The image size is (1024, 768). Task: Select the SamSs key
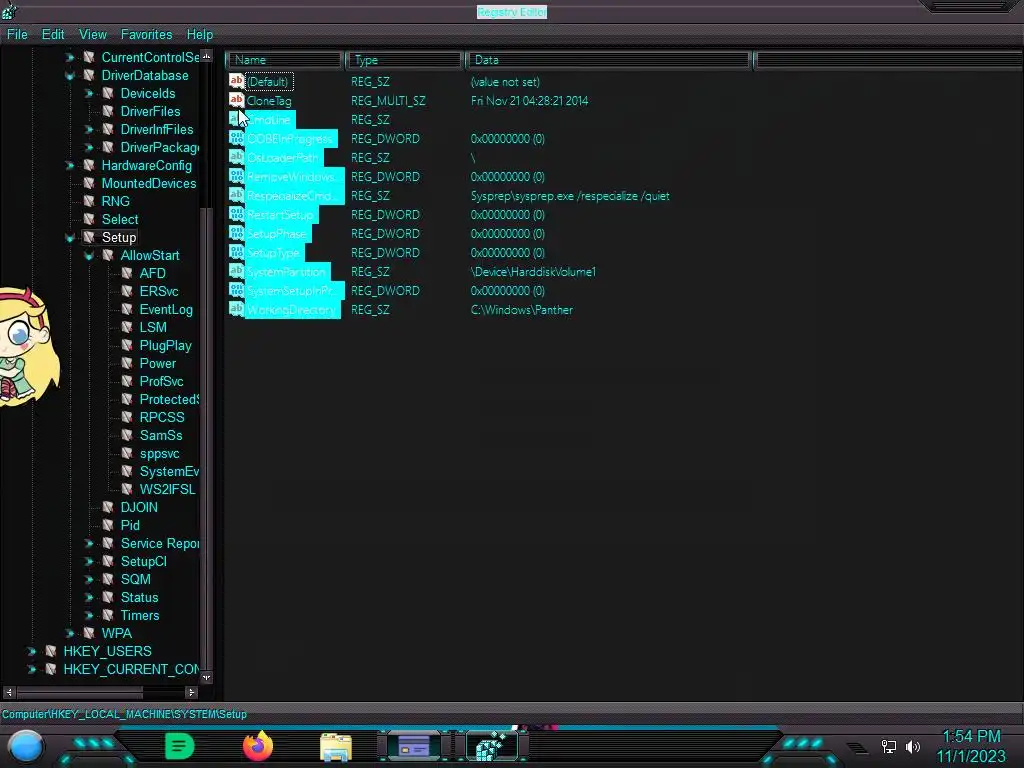(161, 435)
